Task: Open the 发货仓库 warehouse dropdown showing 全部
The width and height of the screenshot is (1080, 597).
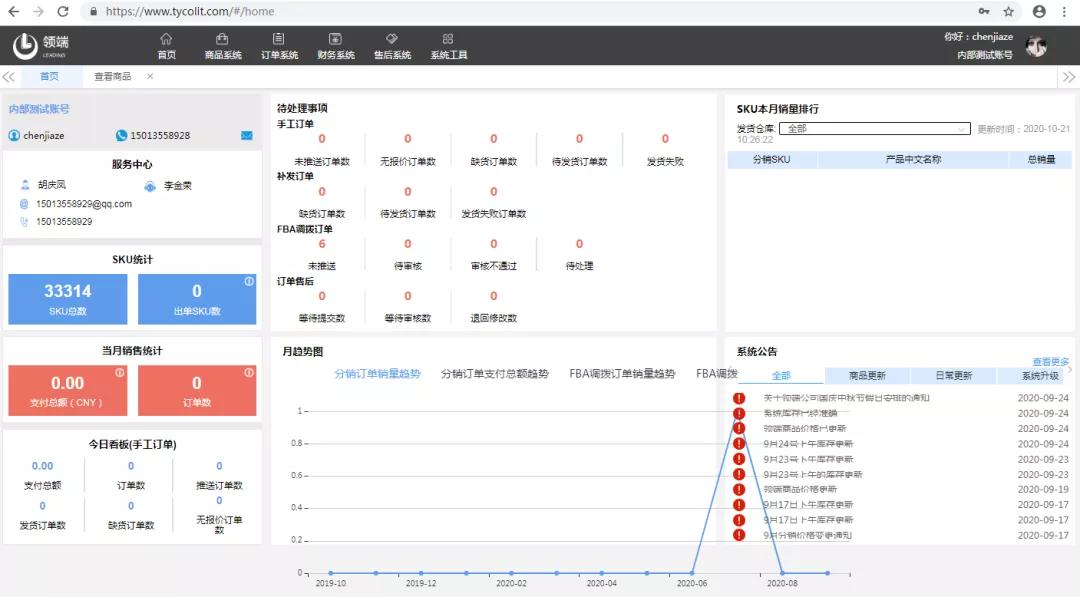Action: point(875,129)
